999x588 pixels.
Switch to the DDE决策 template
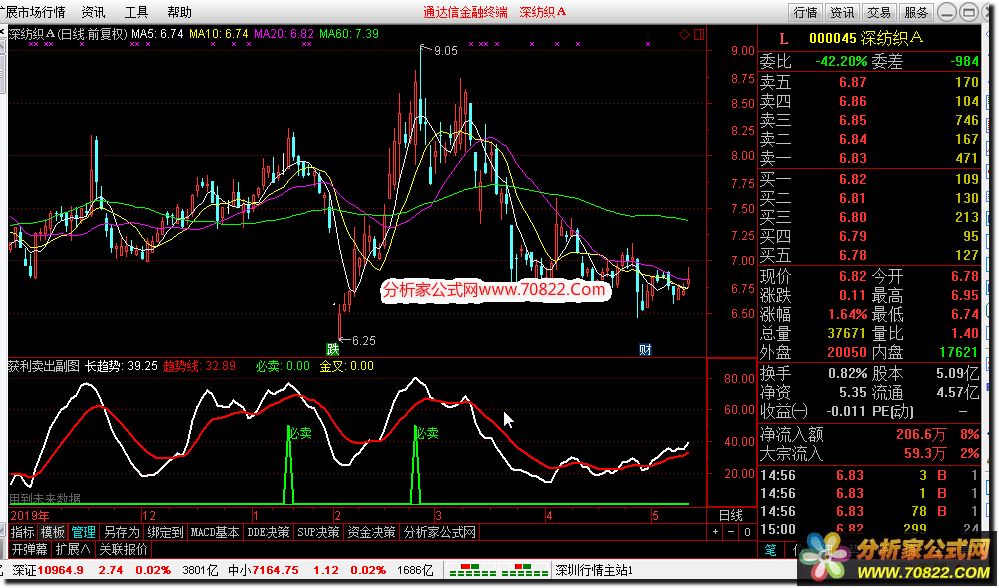pyautogui.click(x=268, y=532)
